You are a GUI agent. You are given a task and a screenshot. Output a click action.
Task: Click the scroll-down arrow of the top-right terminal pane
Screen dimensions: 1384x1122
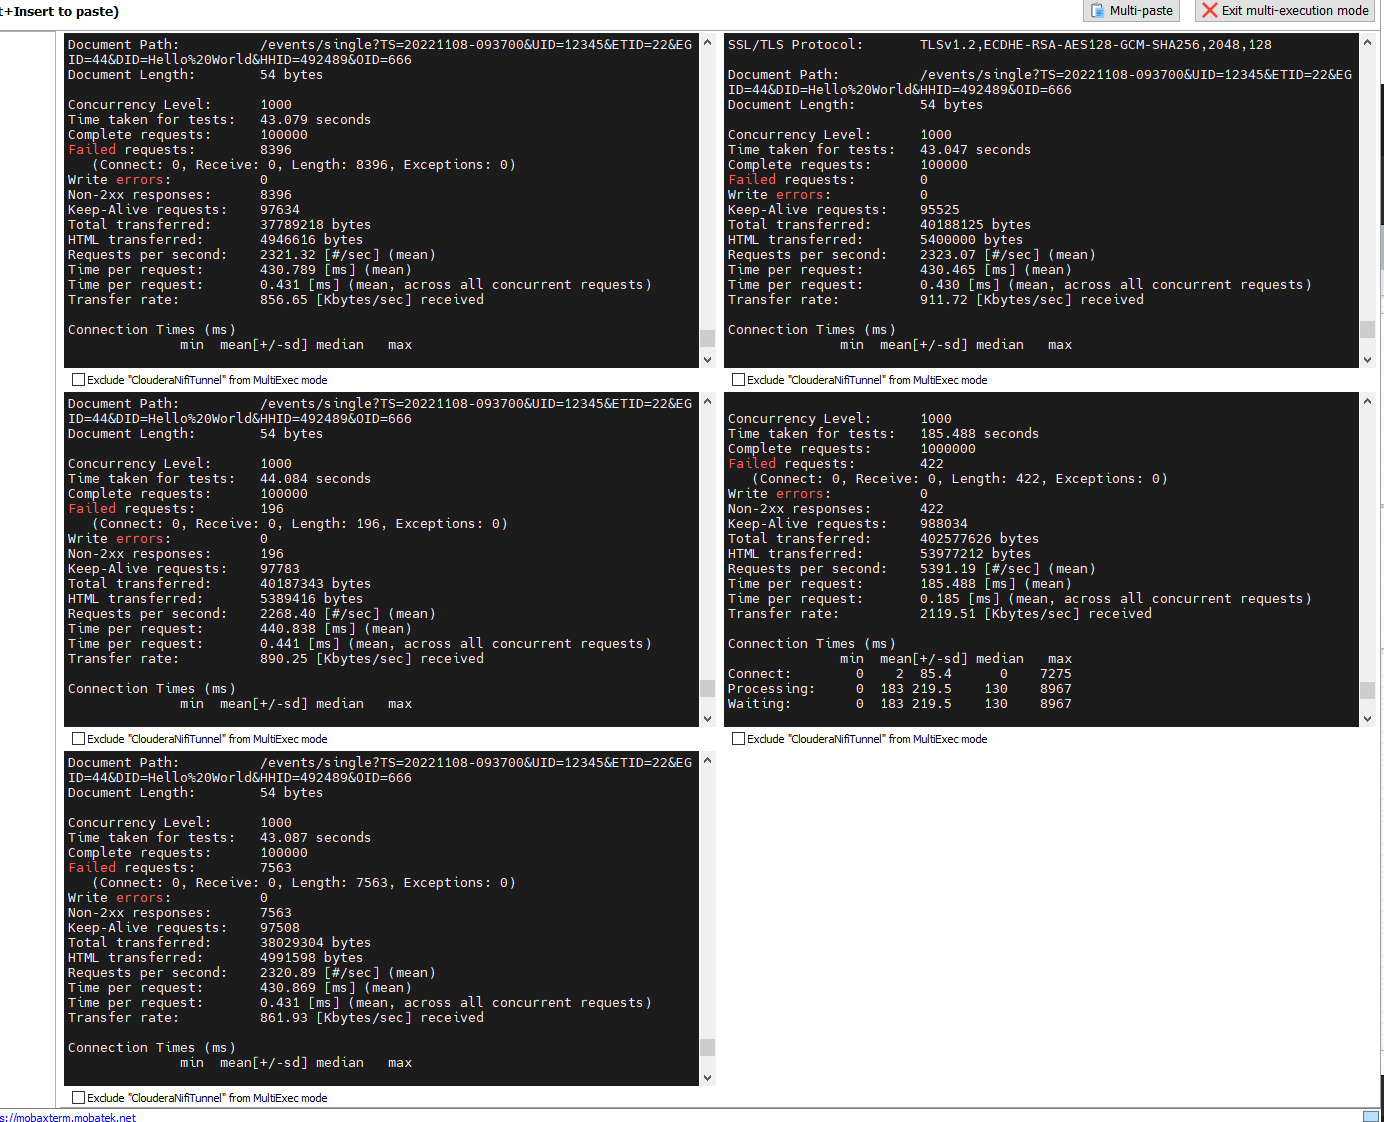pyautogui.click(x=1368, y=359)
